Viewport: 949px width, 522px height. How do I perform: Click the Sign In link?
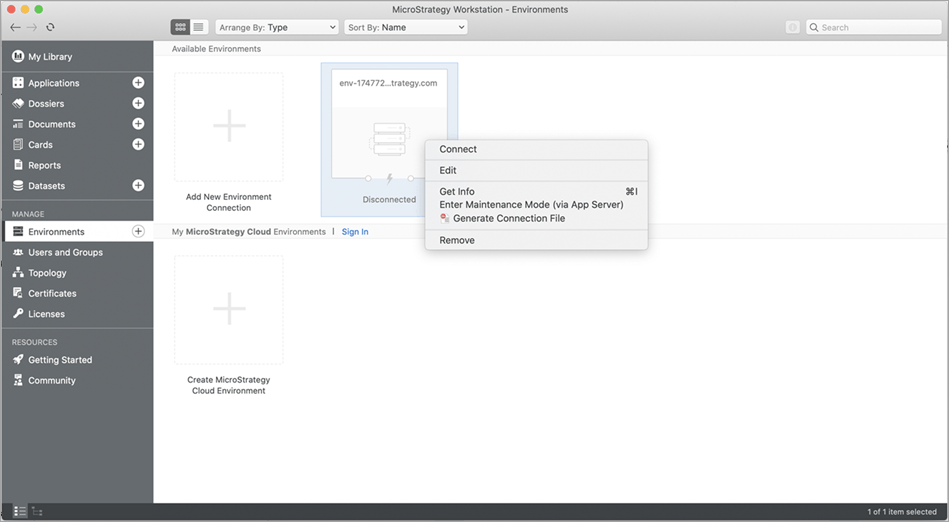[x=355, y=232]
